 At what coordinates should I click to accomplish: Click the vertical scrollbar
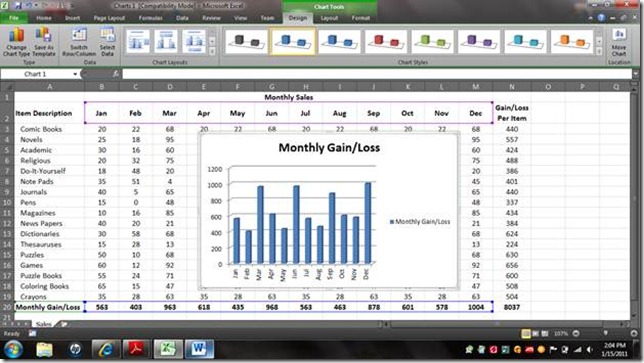pyautogui.click(x=635, y=201)
